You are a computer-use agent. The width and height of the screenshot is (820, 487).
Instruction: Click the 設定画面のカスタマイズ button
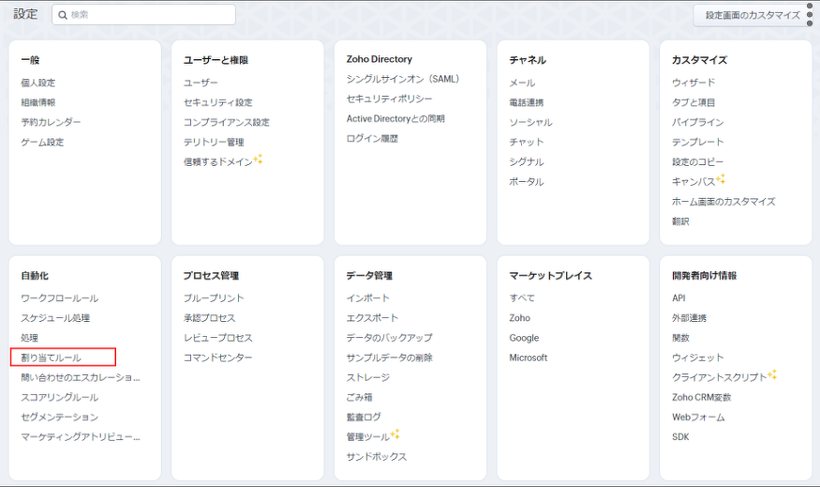point(752,15)
